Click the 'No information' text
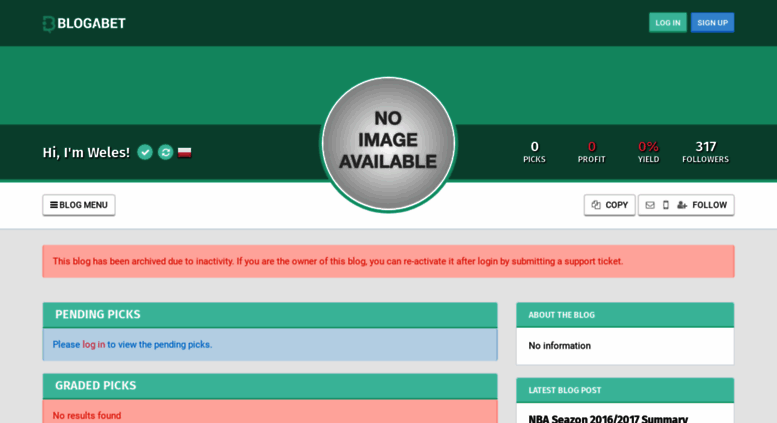Viewport: 777px width, 423px height. click(x=559, y=346)
